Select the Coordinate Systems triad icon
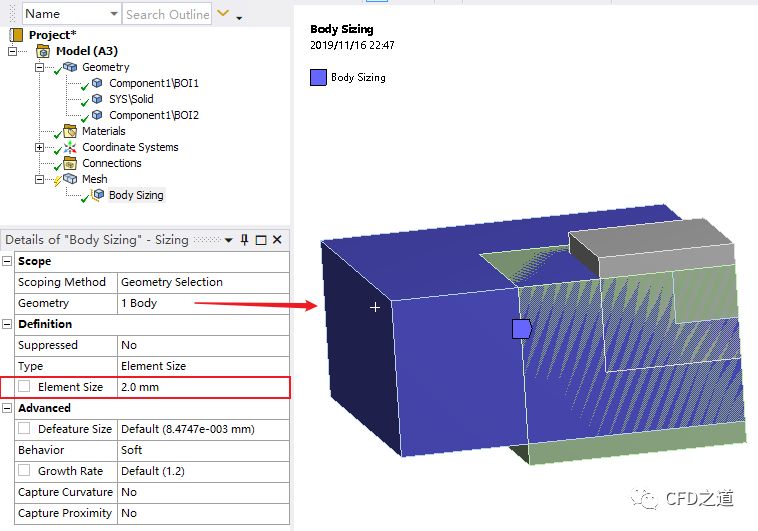This screenshot has height=531, width=758. (70, 147)
